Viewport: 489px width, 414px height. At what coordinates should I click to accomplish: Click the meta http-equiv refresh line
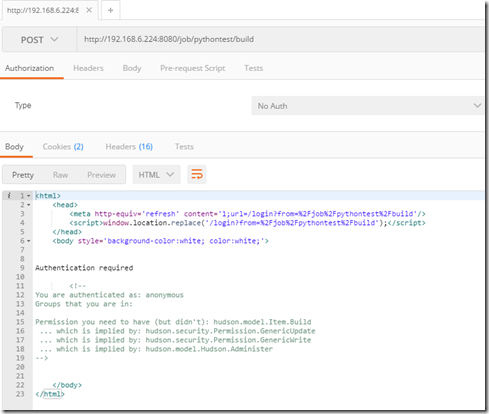[x=248, y=214]
